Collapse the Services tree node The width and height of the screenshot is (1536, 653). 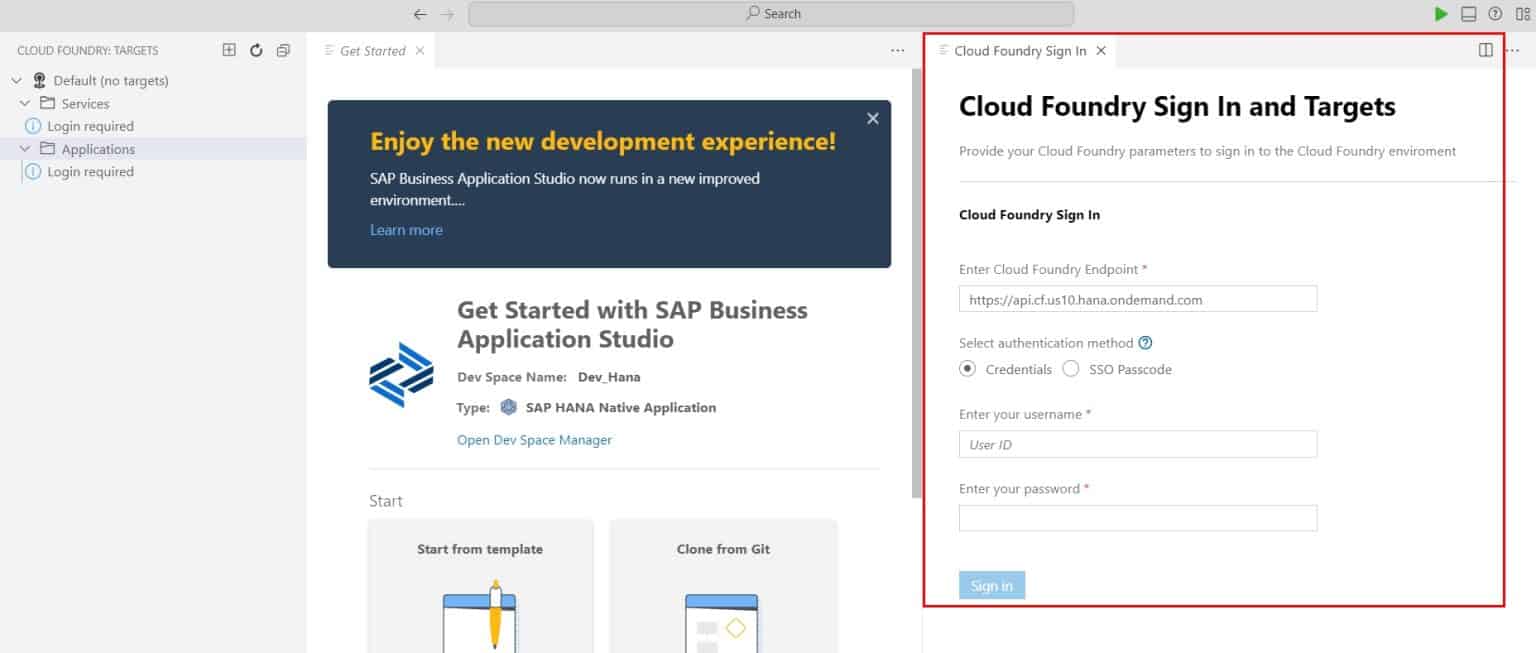[26, 103]
